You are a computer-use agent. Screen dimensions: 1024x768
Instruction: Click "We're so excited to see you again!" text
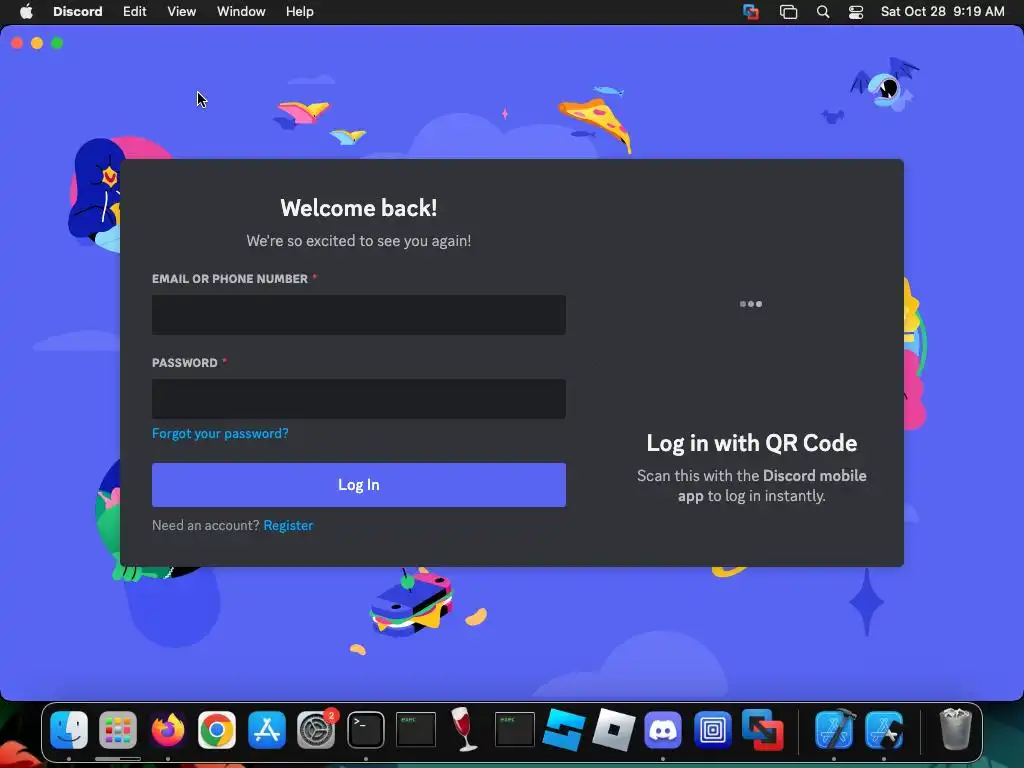click(x=359, y=241)
